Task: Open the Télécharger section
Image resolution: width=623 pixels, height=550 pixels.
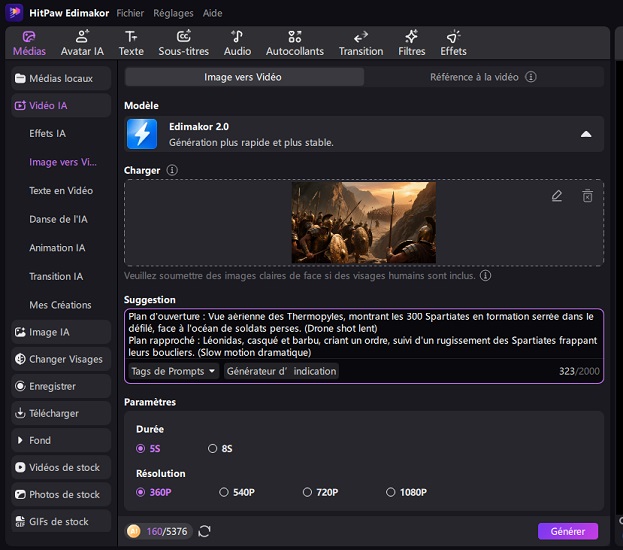Action: point(61,413)
